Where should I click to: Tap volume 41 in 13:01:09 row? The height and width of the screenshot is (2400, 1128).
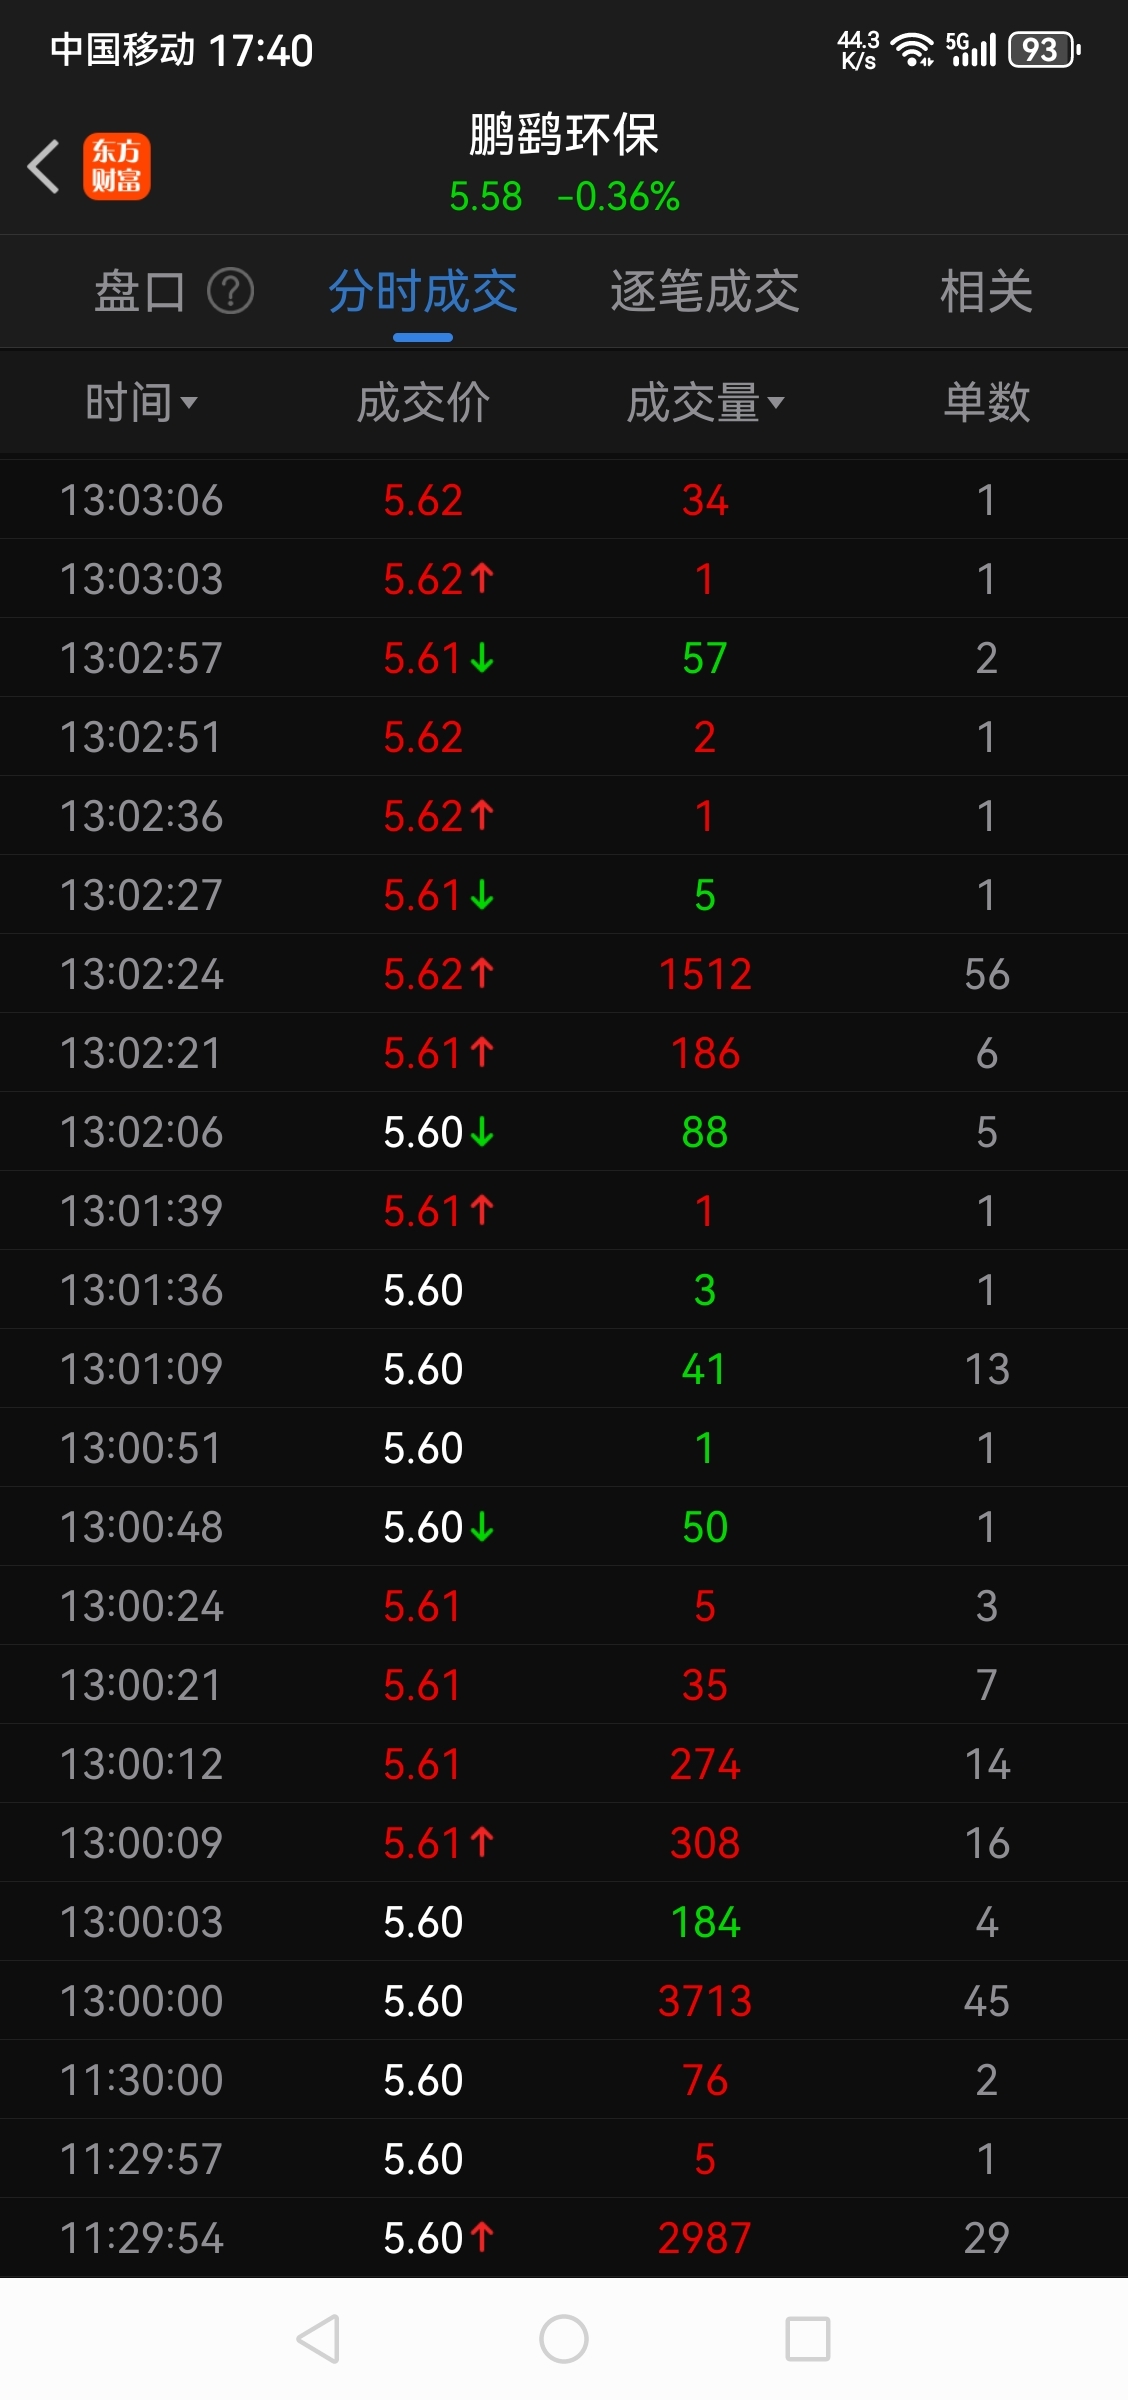point(705,1369)
